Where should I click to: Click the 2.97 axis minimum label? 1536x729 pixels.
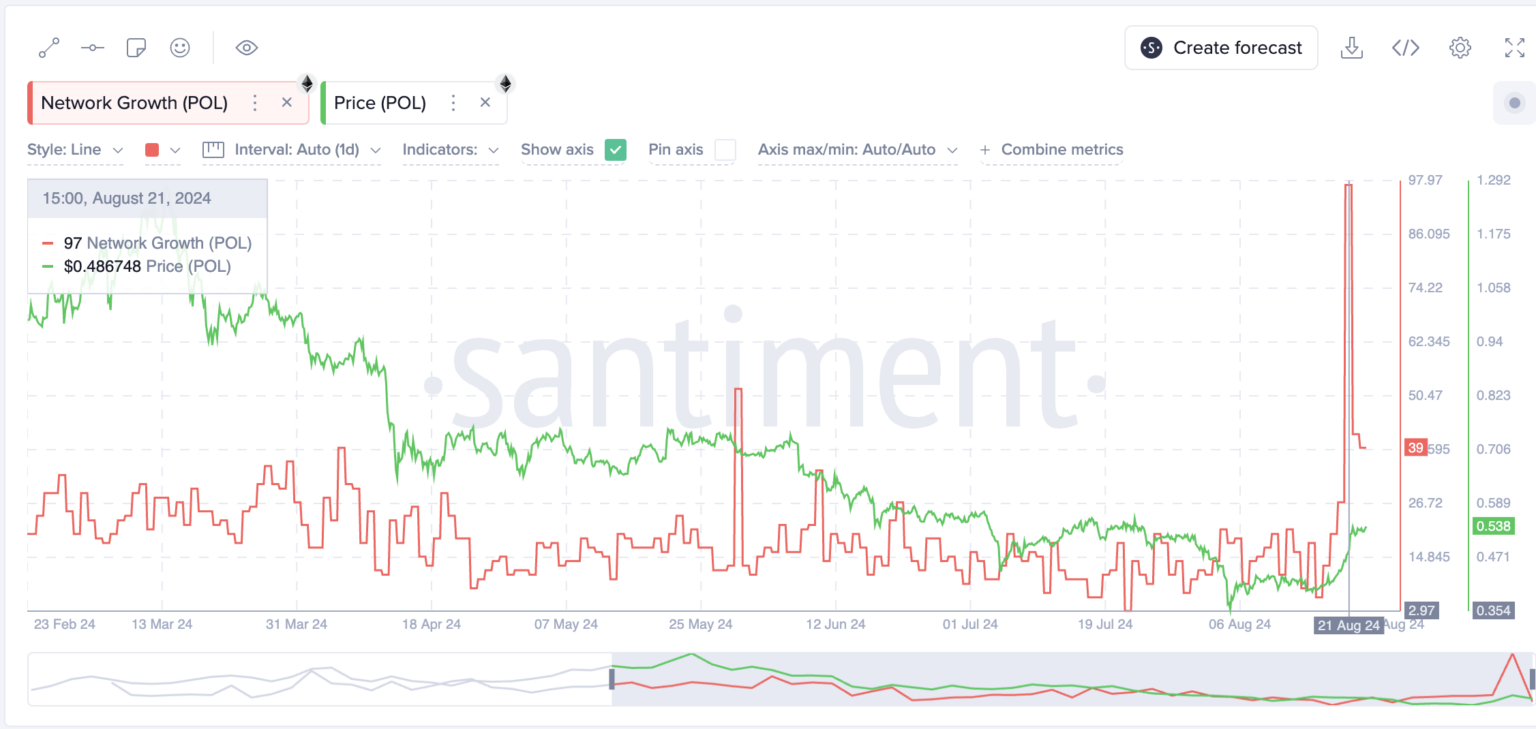(x=1421, y=610)
